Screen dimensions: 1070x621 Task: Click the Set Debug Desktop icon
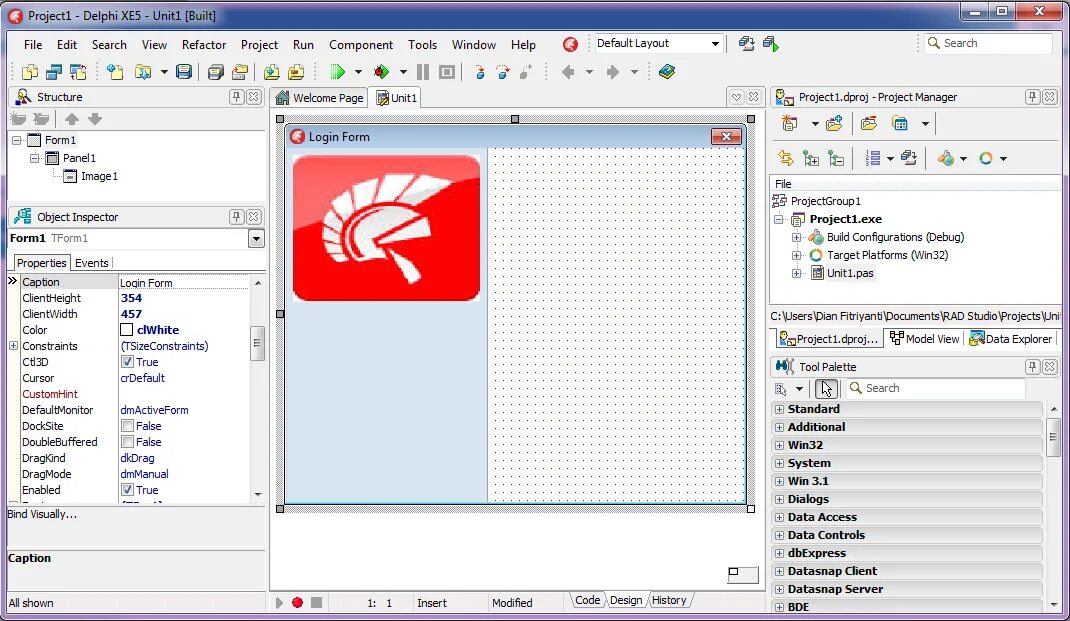coord(771,44)
